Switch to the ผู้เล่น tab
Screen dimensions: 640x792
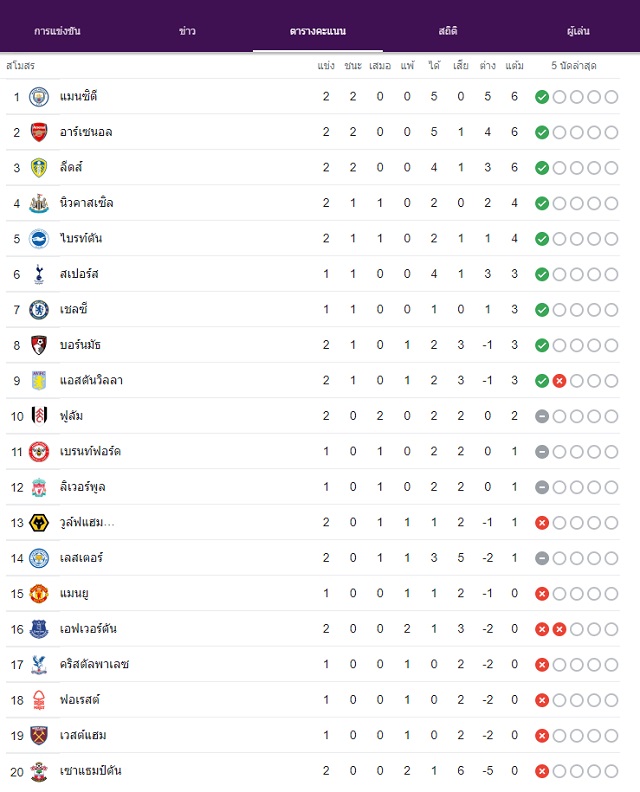[578, 31]
